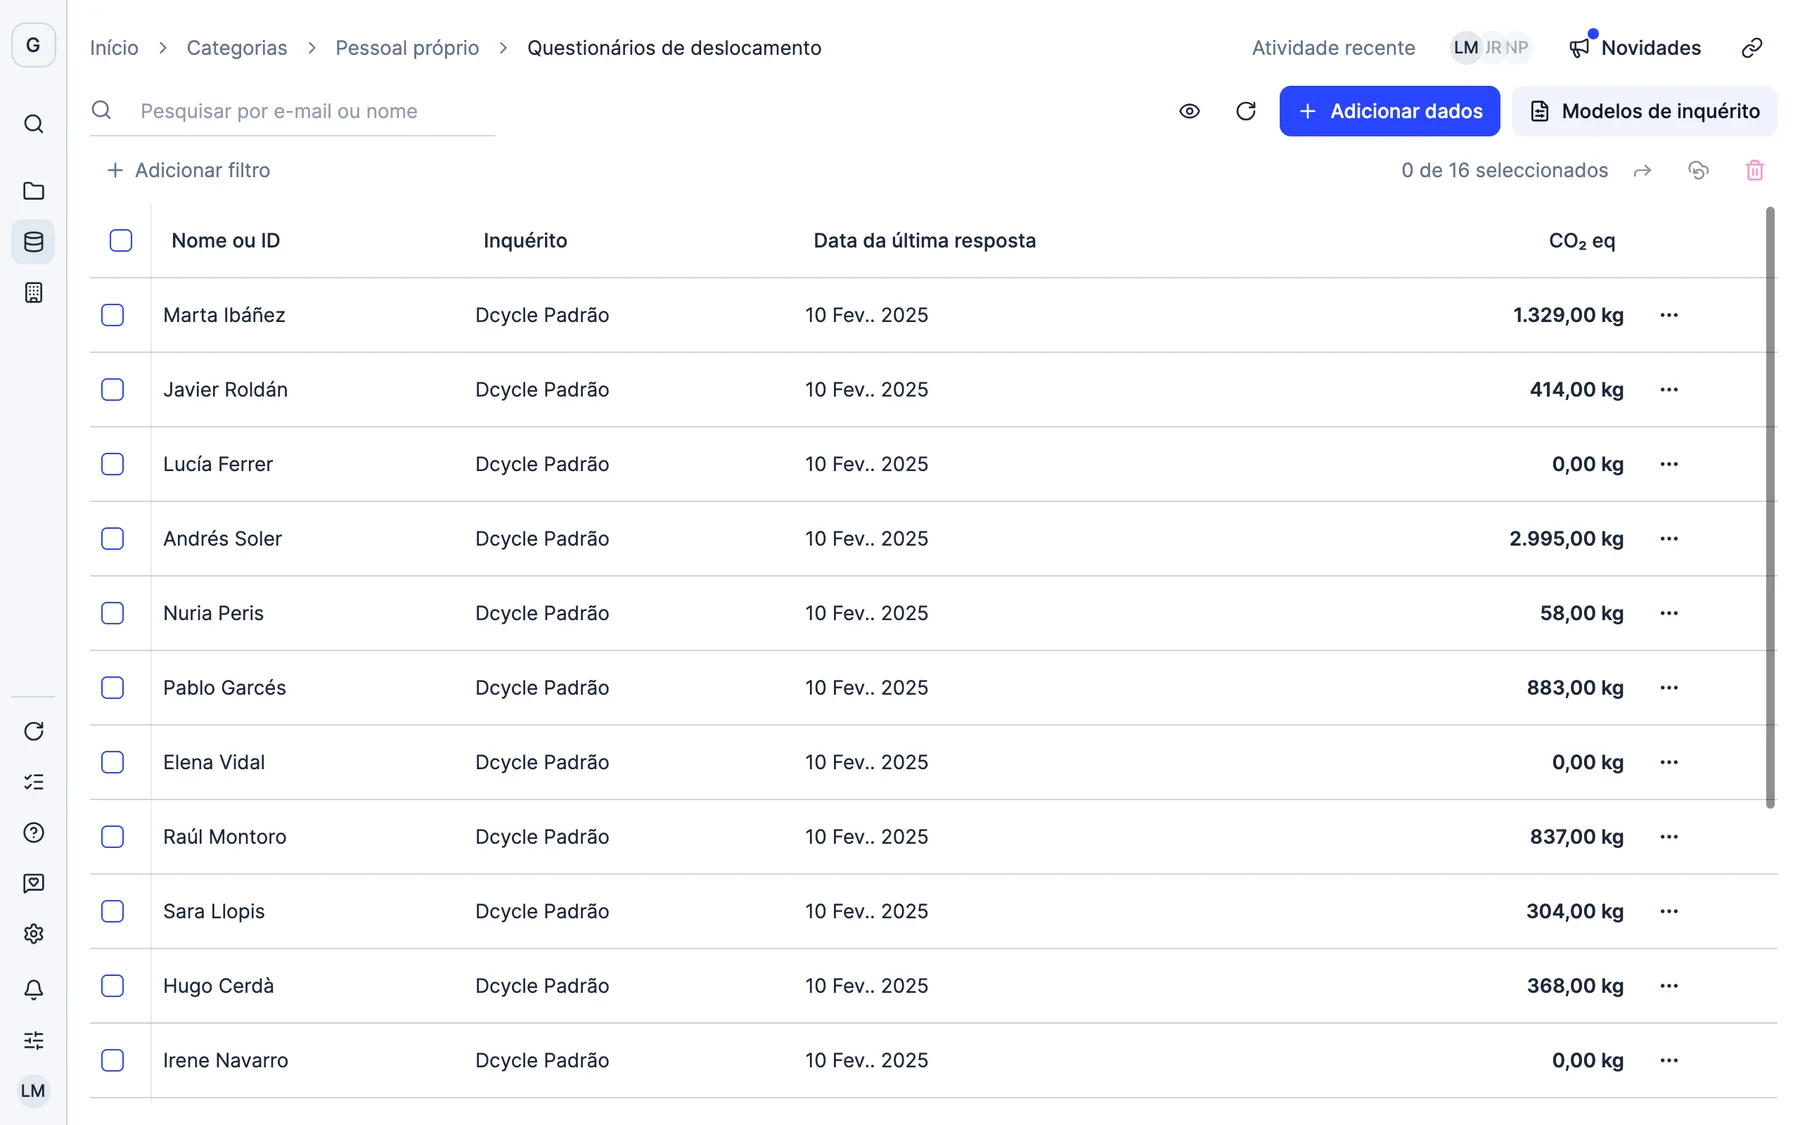Open the settings gear icon

(x=33, y=934)
